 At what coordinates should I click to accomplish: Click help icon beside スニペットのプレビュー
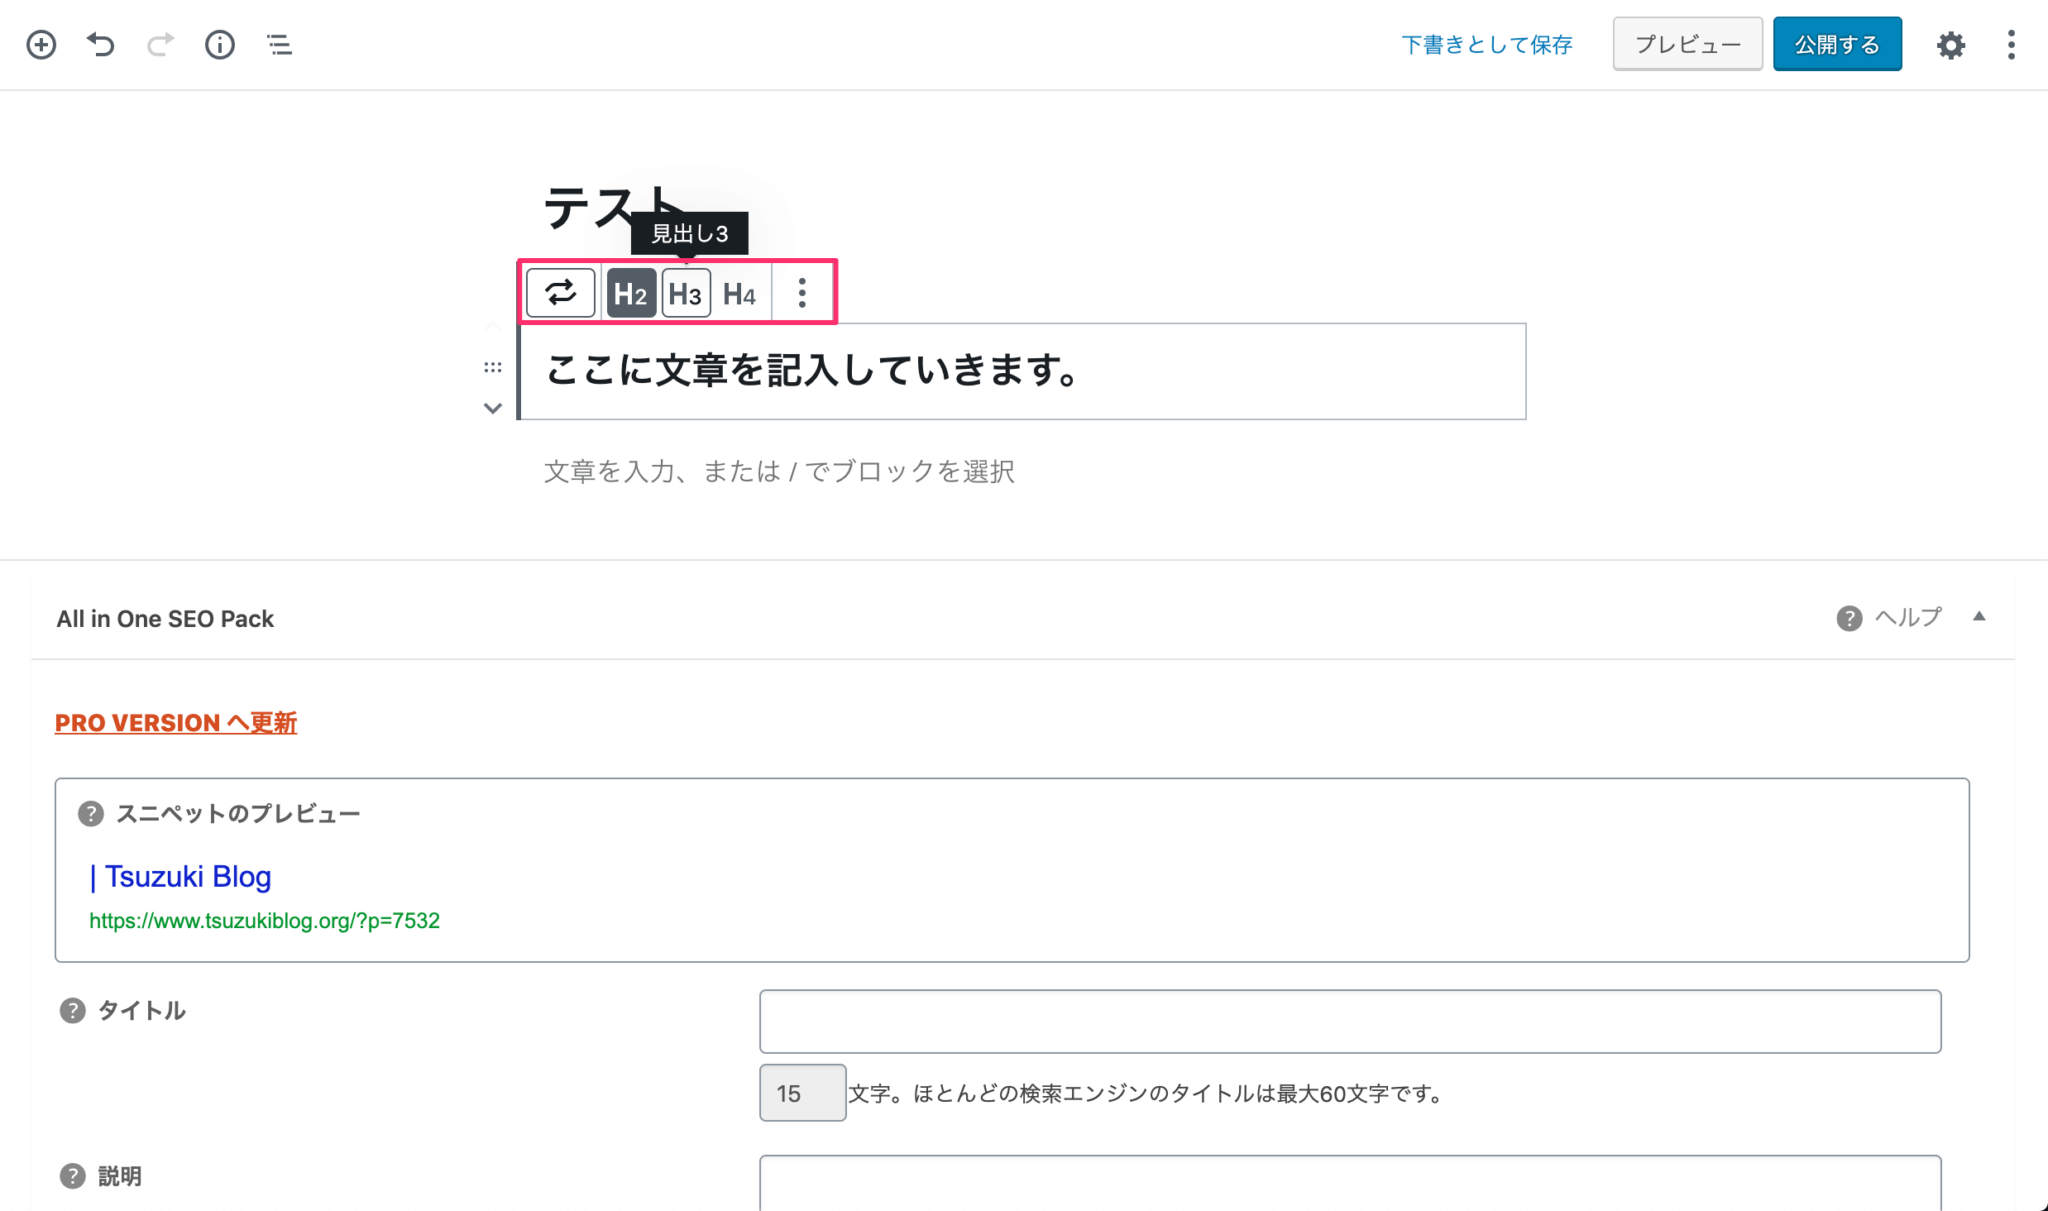[x=91, y=814]
